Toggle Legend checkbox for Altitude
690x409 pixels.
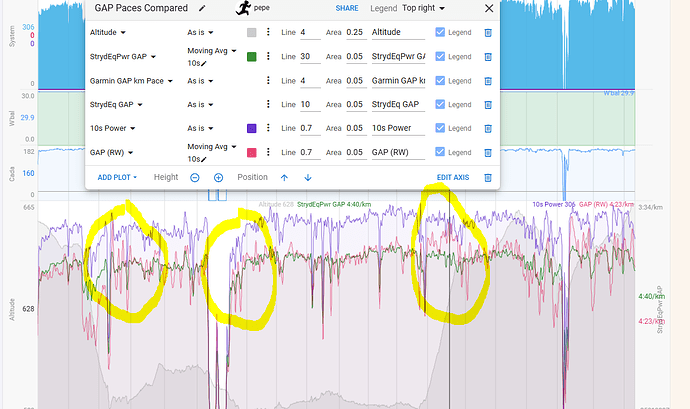[440, 32]
